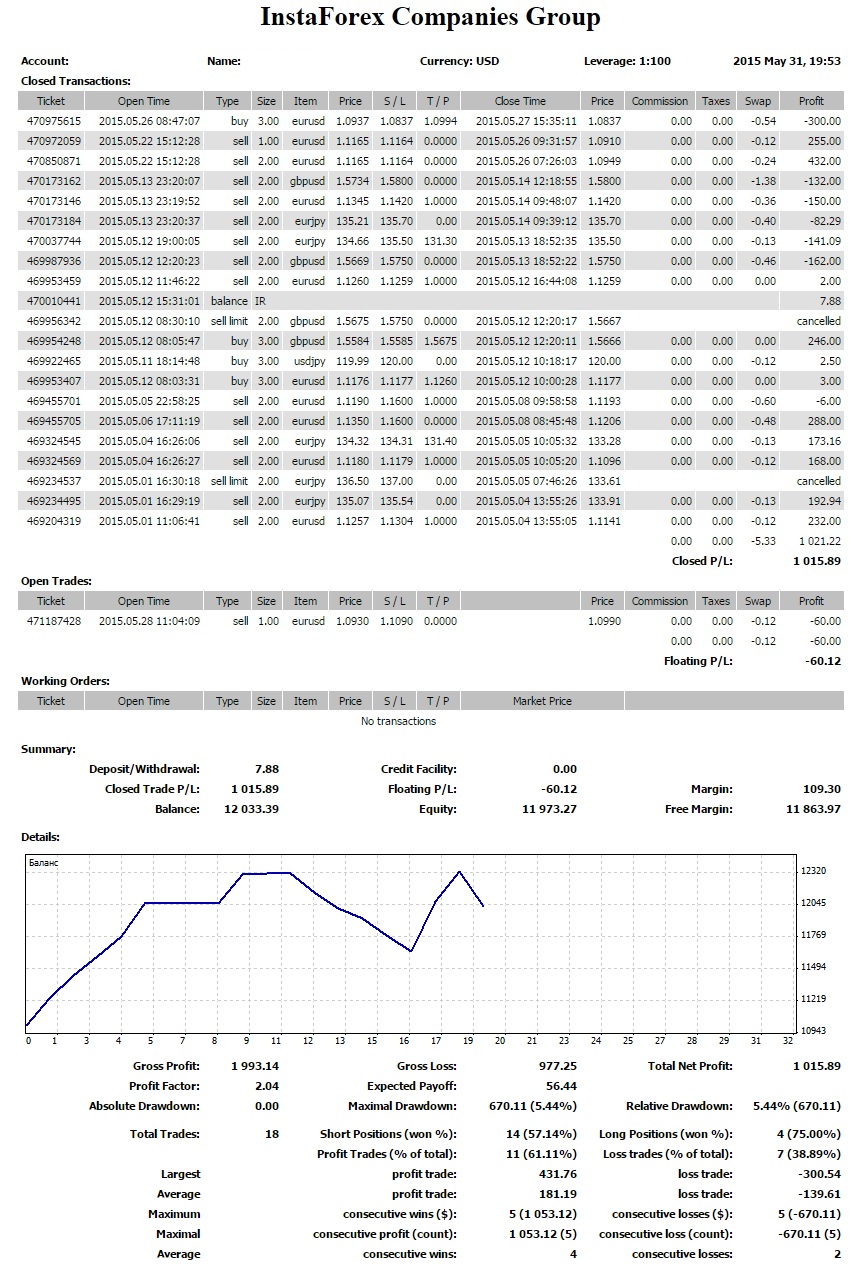The height and width of the screenshot is (1276, 865).
Task: Click Loss trades value 7 (38.89%)
Action: coord(808,1154)
